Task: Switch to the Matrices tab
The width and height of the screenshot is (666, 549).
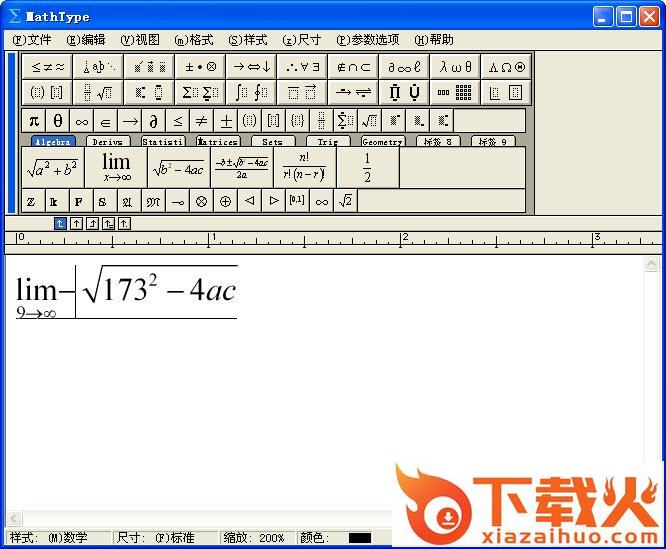Action: (x=218, y=142)
